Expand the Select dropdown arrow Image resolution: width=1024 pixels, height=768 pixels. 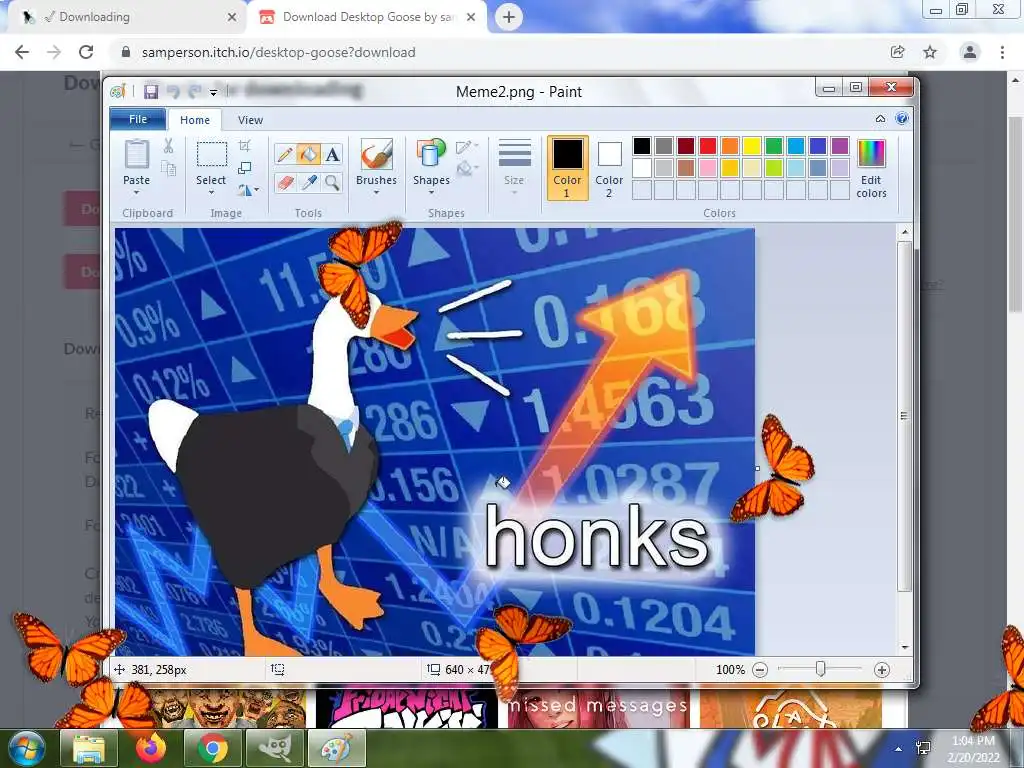point(211,193)
